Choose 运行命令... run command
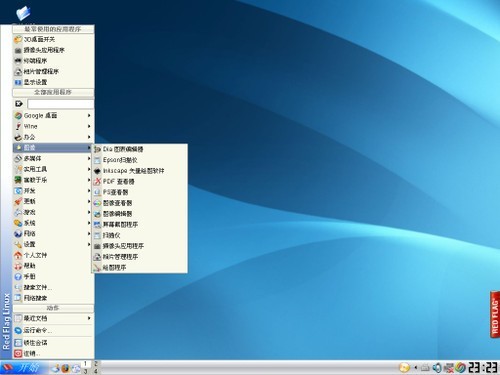 (53, 330)
